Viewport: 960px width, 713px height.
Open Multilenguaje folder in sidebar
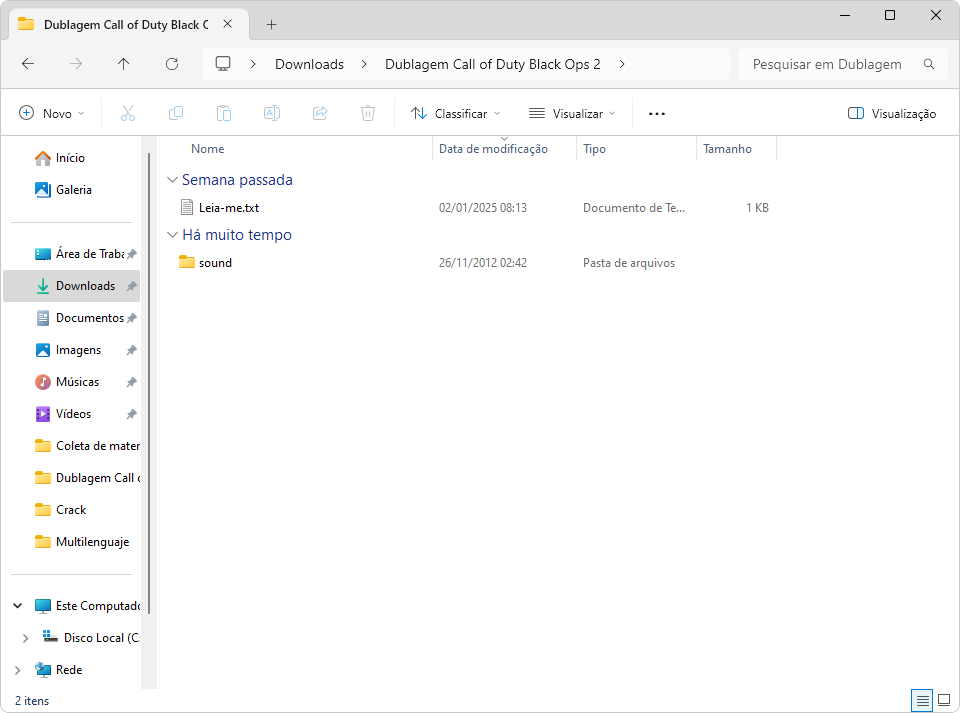(82, 542)
